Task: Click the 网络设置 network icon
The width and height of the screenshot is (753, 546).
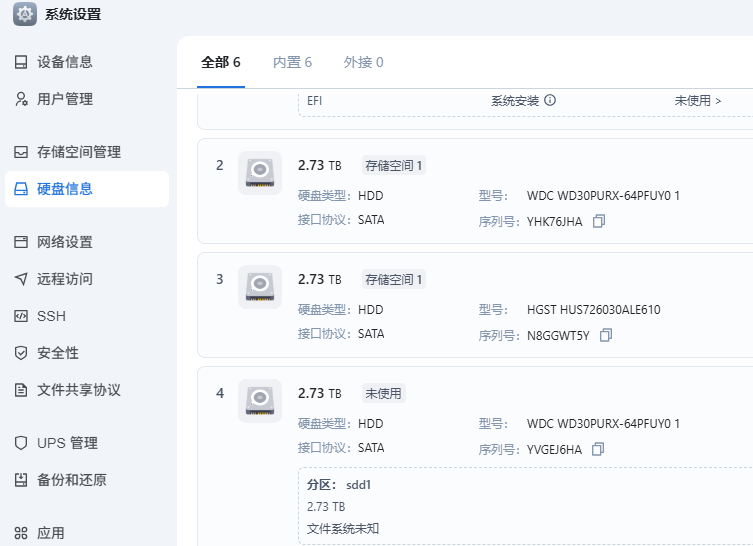Action: coord(21,242)
